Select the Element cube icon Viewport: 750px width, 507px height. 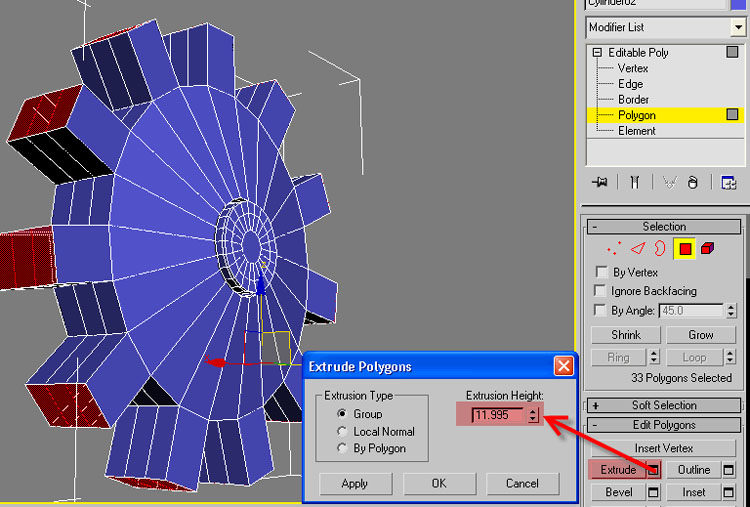click(708, 247)
